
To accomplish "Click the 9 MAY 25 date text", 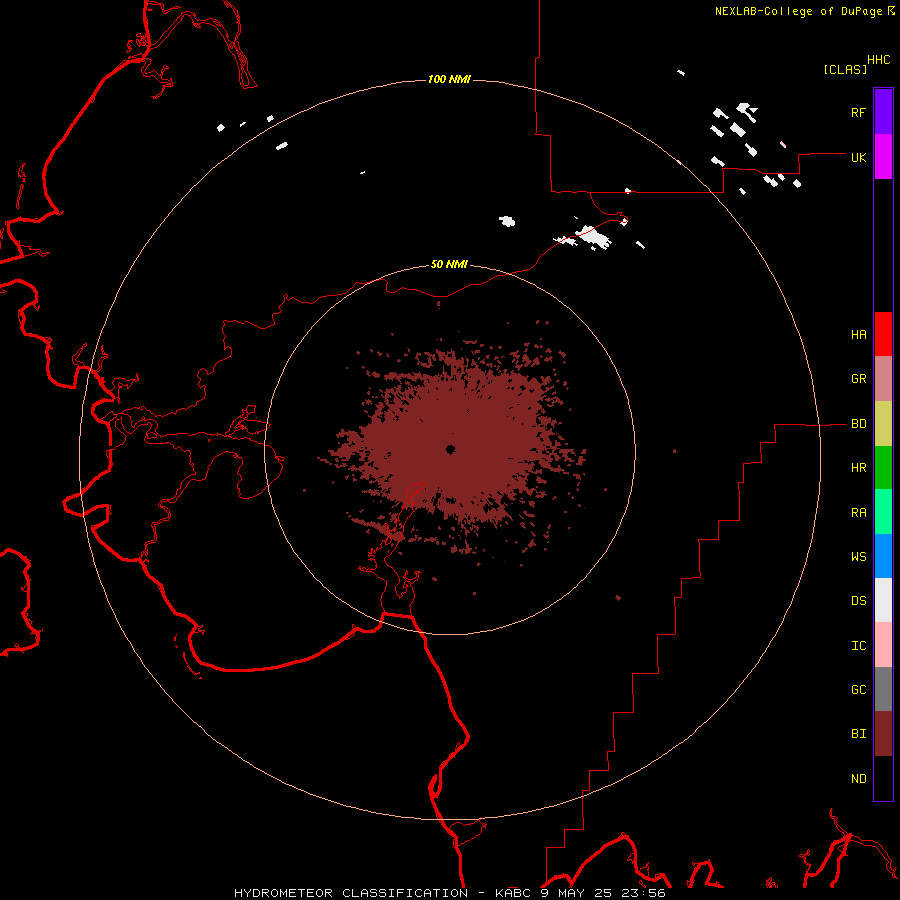I will tap(576, 893).
